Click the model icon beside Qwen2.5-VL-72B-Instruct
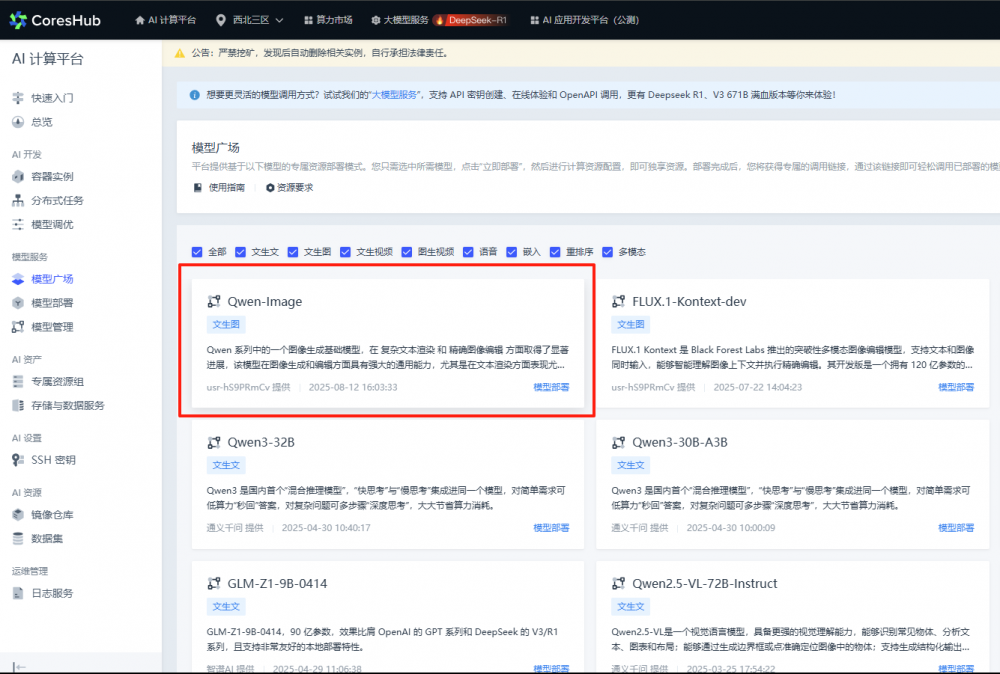 [x=618, y=583]
